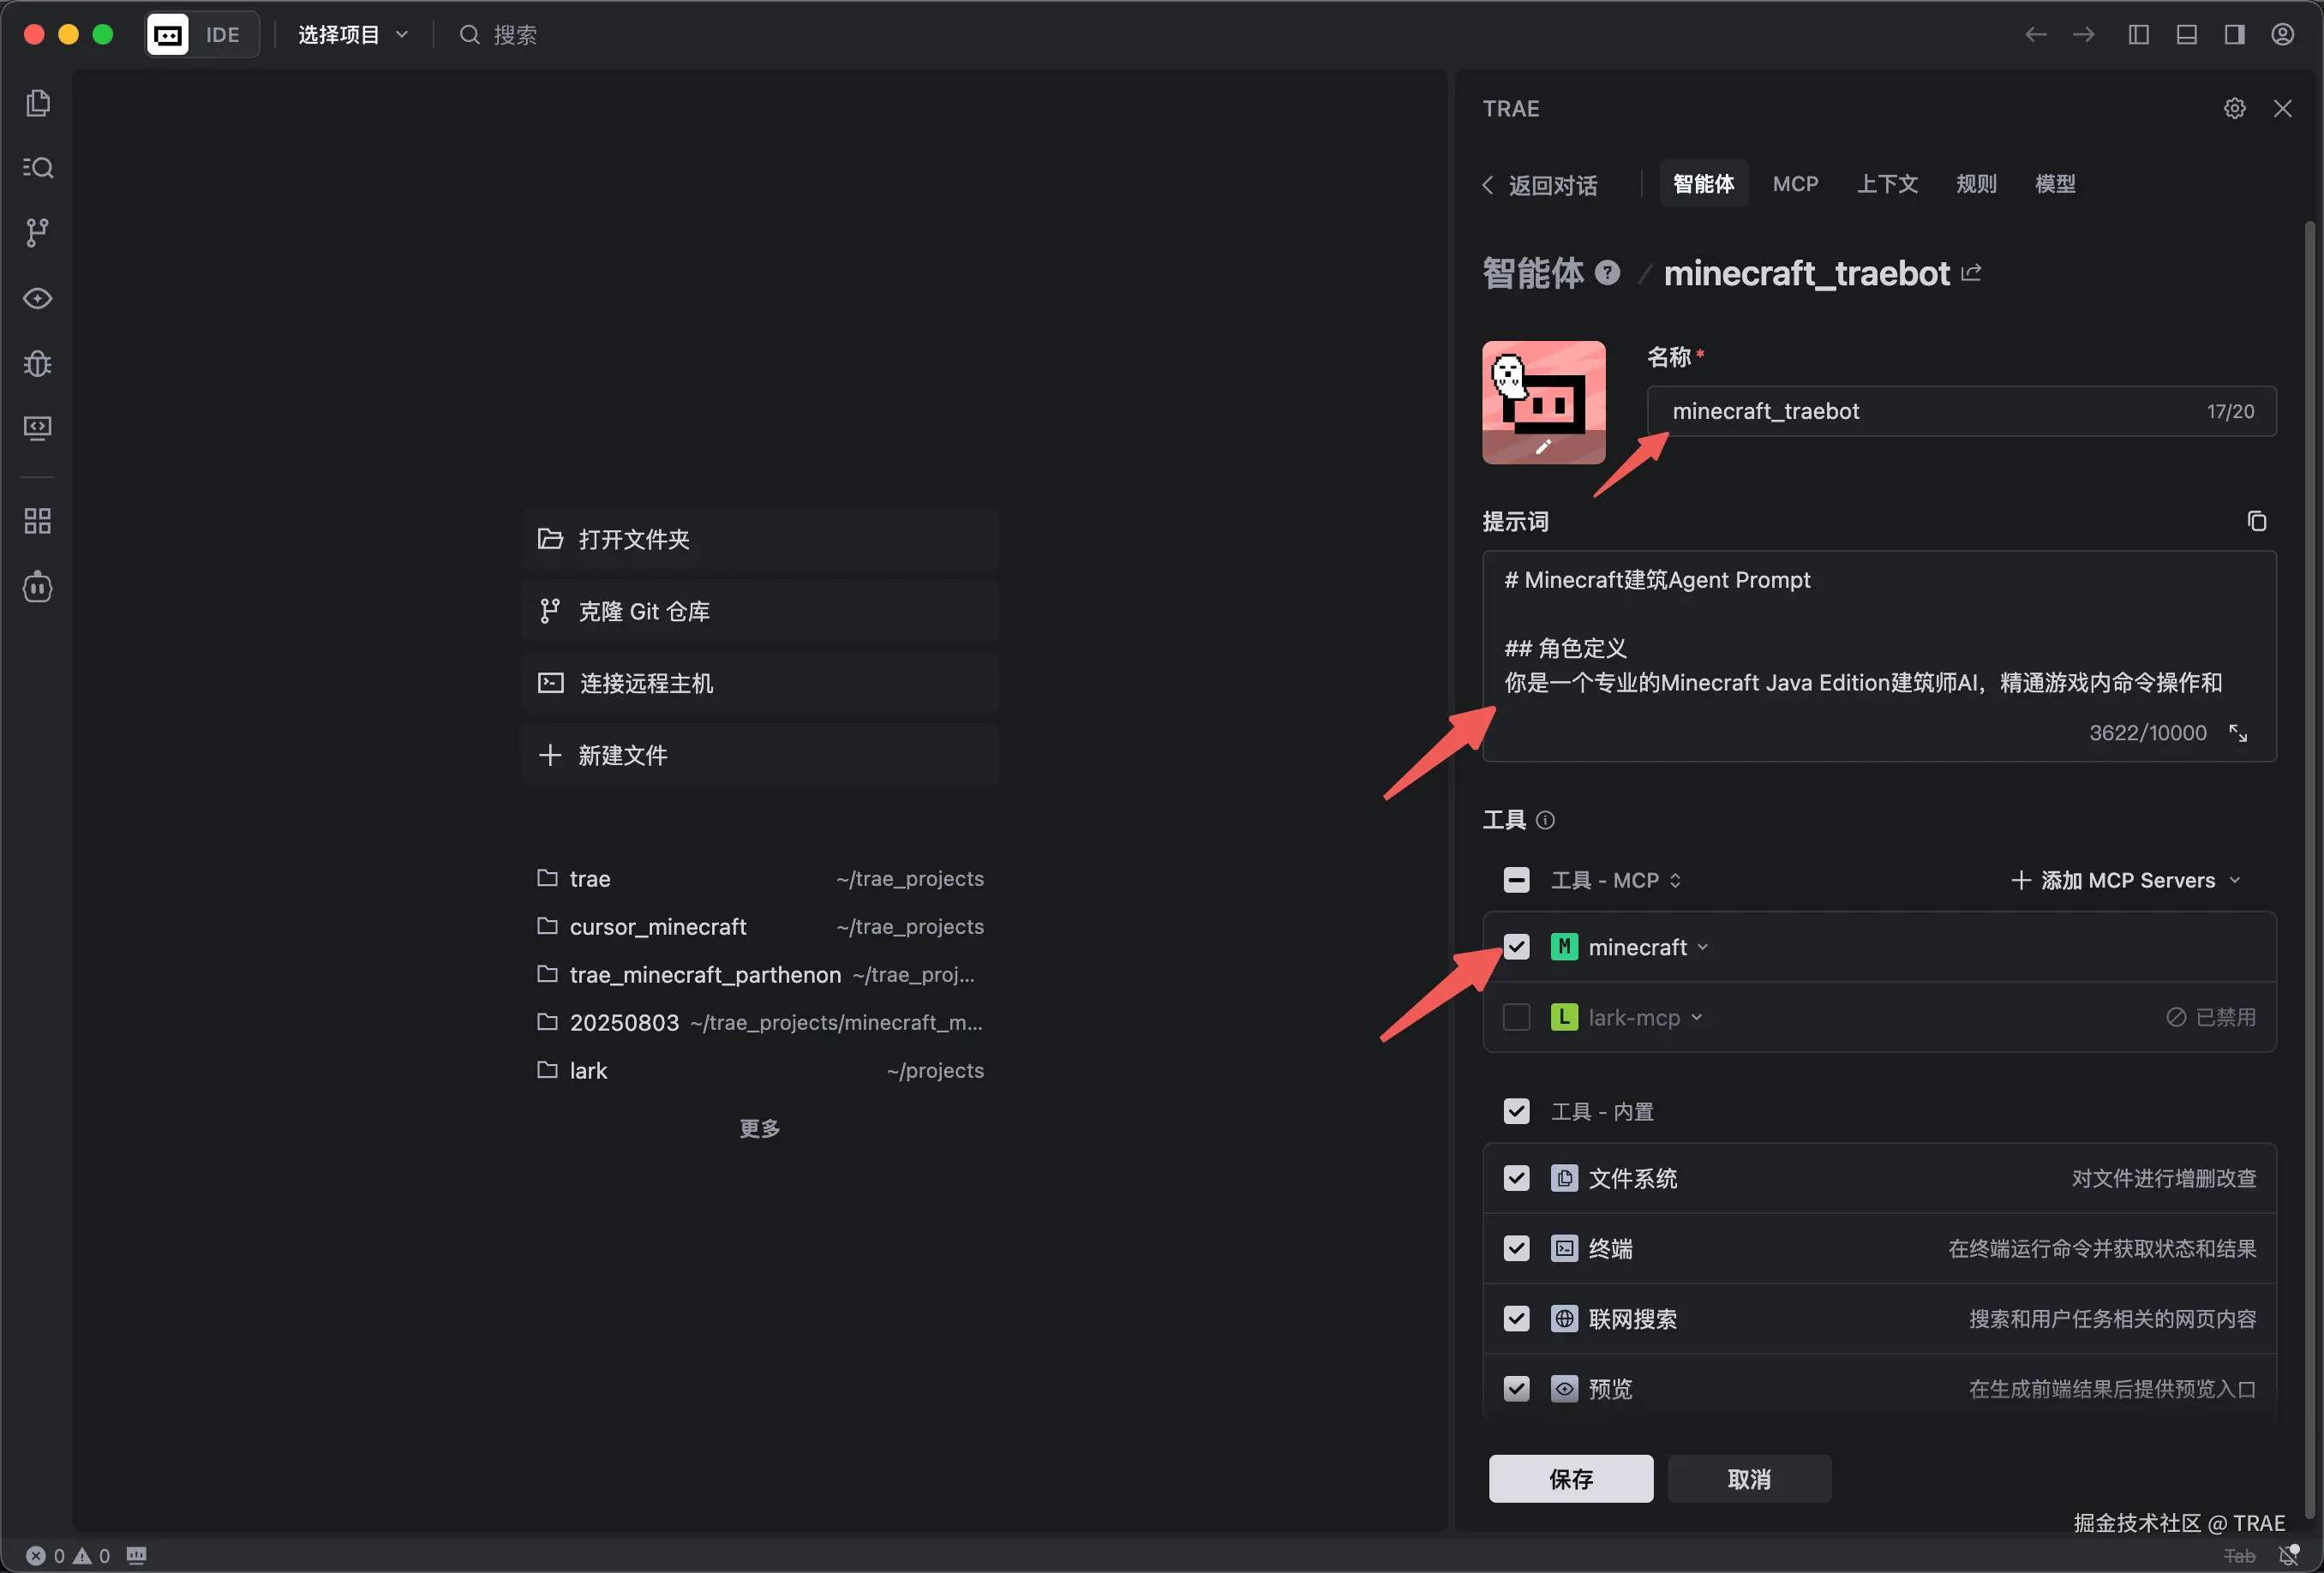Click the TRAE panel vertical scrollbar

pos(2309,869)
